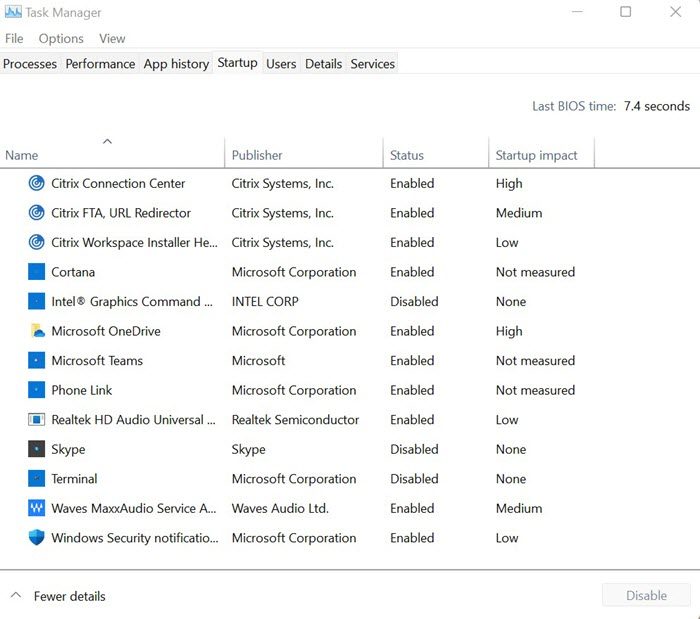Screen dimensions: 700x619
Task: Select the Citrix FTA, URL Redirector name
Action: [121, 213]
